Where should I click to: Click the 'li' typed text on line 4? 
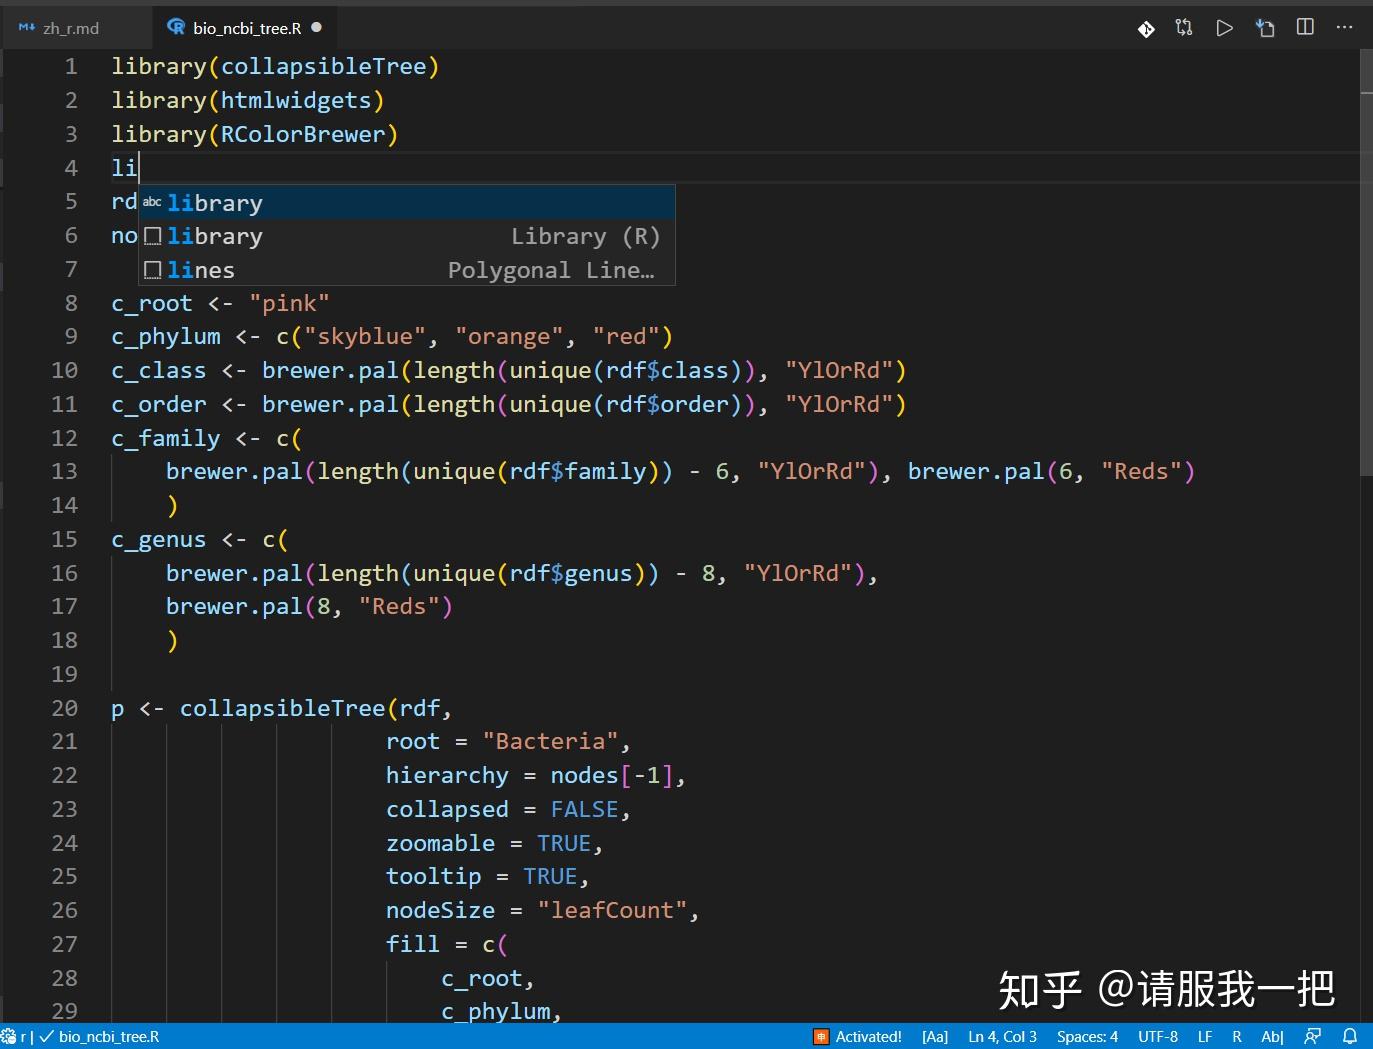point(124,168)
